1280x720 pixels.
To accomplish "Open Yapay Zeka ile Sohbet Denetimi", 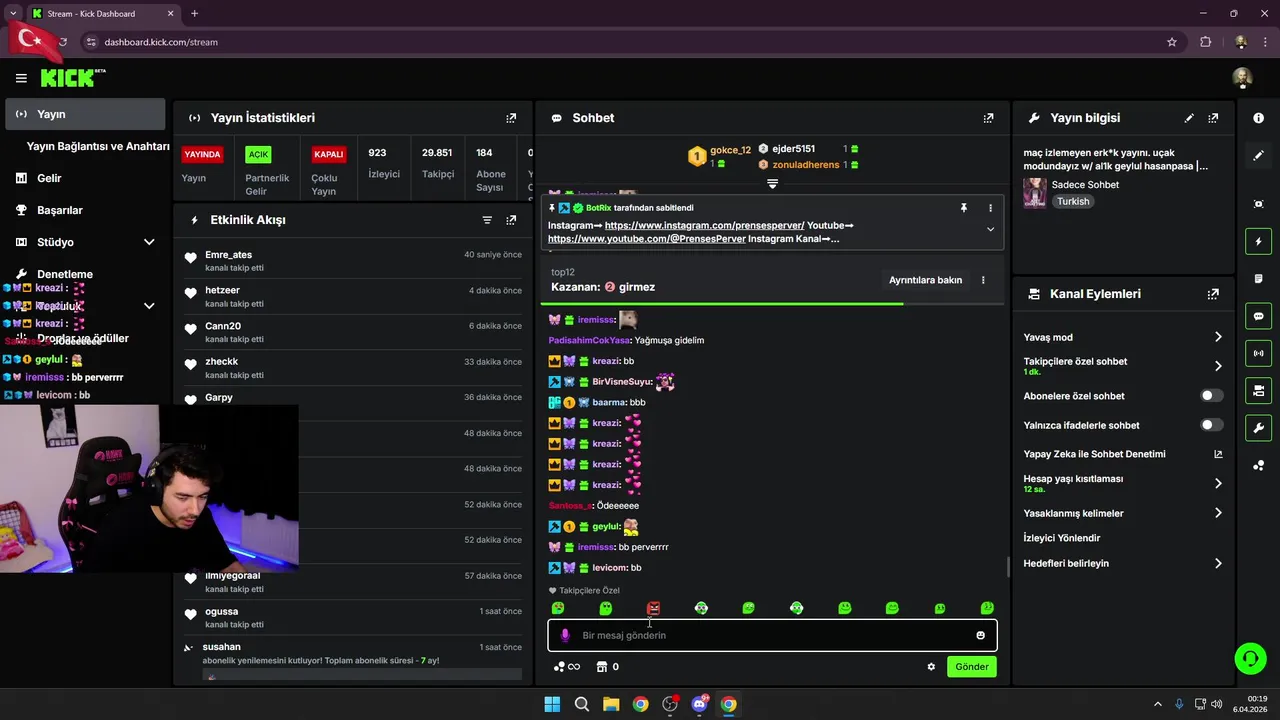I will click(x=1122, y=454).
